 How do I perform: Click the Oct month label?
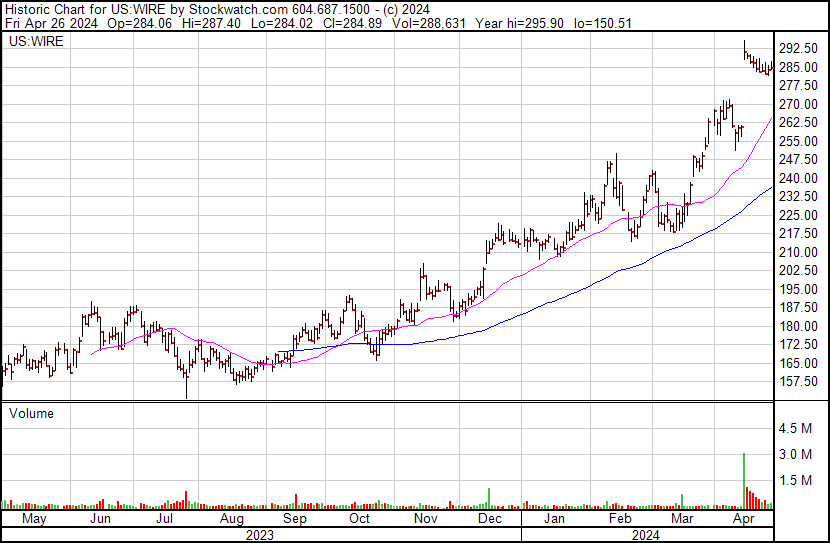pyautogui.click(x=359, y=519)
